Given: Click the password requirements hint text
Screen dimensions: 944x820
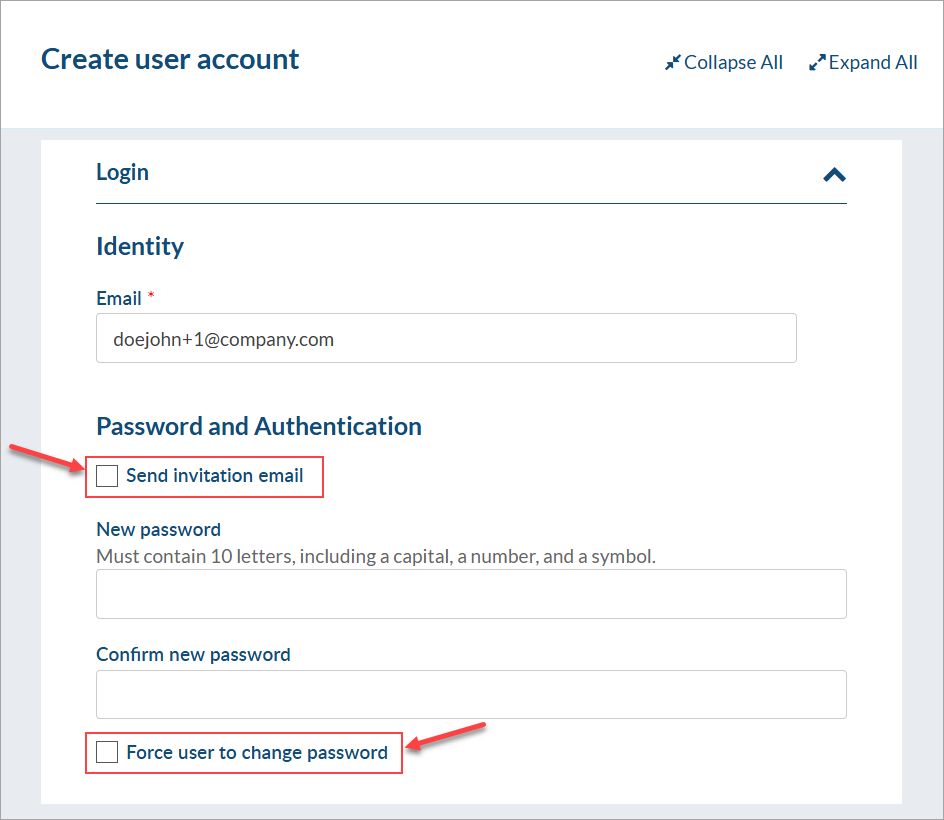Looking at the screenshot, I should point(375,556).
